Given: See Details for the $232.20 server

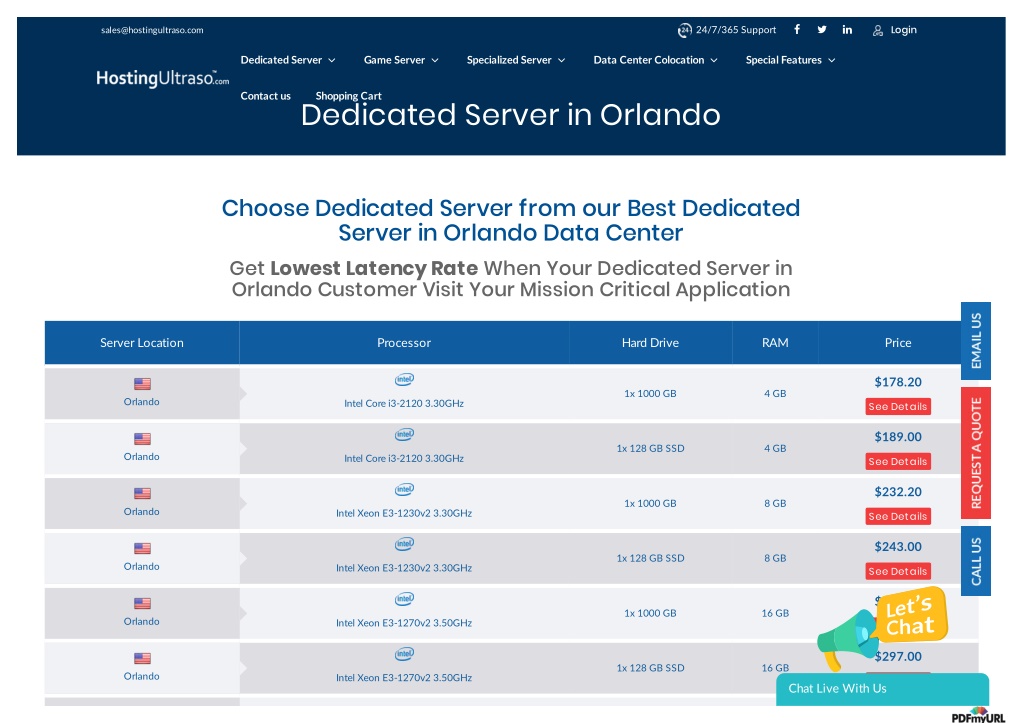Looking at the screenshot, I should pyautogui.click(x=898, y=516).
